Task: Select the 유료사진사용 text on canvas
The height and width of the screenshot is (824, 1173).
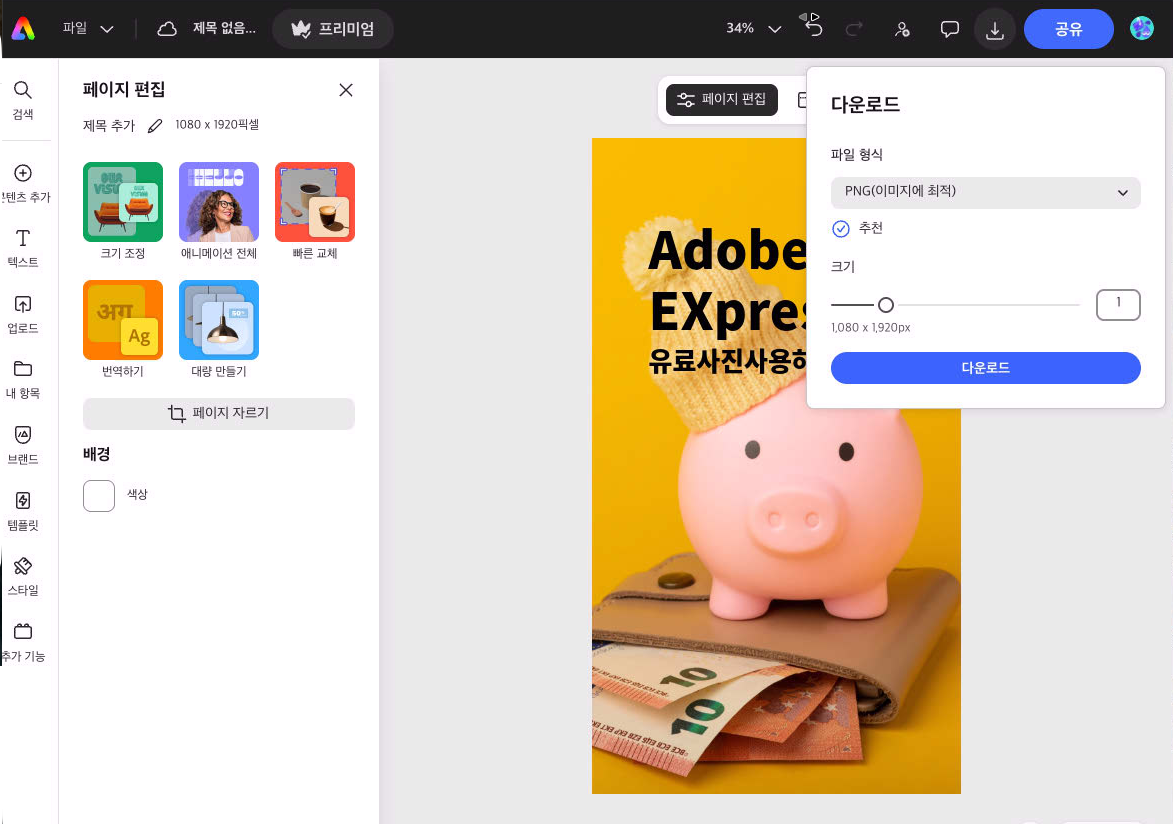Action: point(726,361)
